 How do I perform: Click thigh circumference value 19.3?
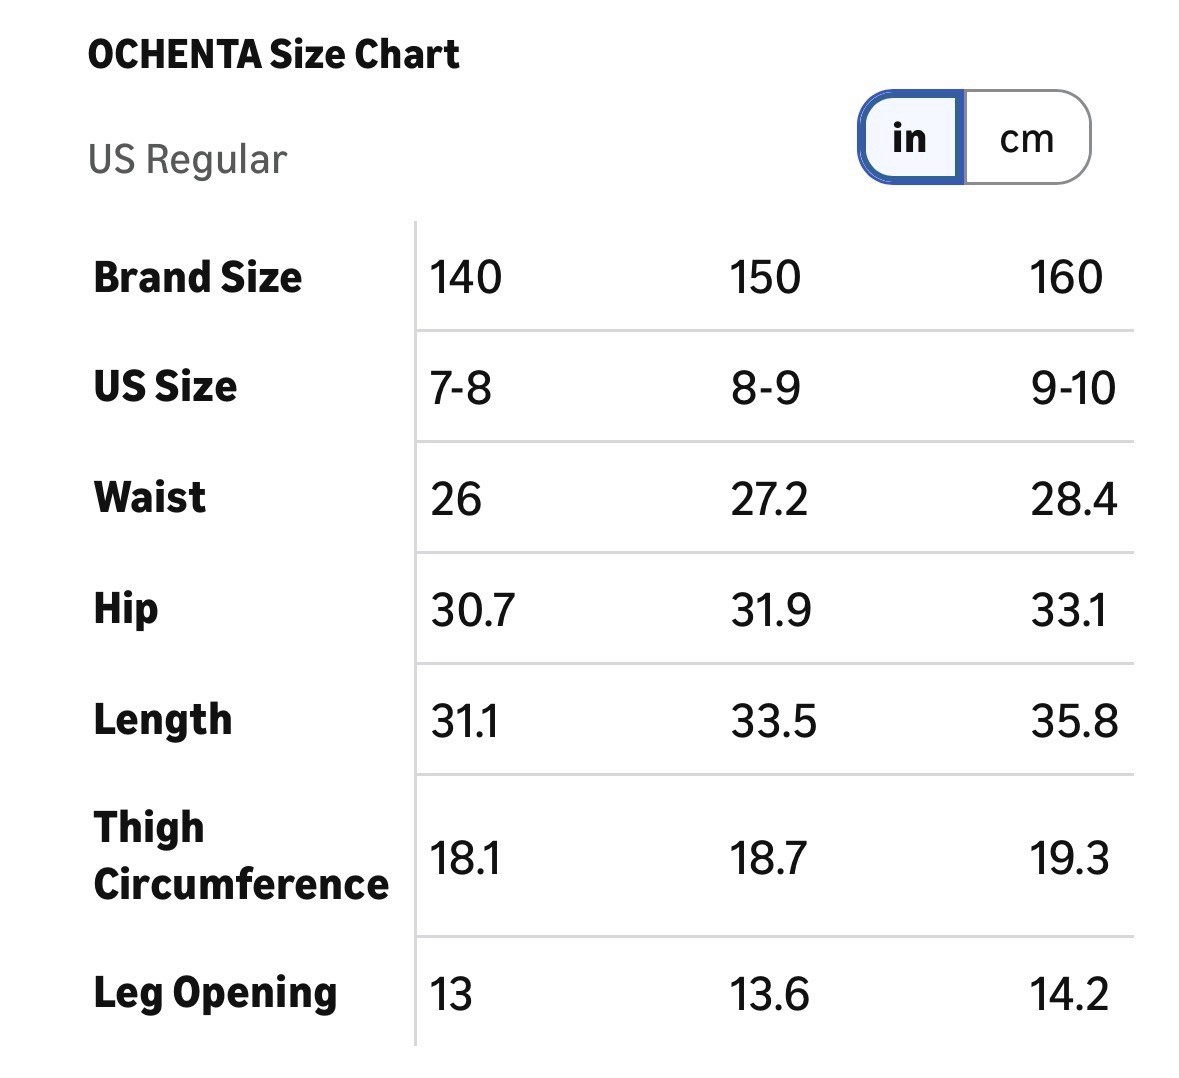click(1069, 858)
